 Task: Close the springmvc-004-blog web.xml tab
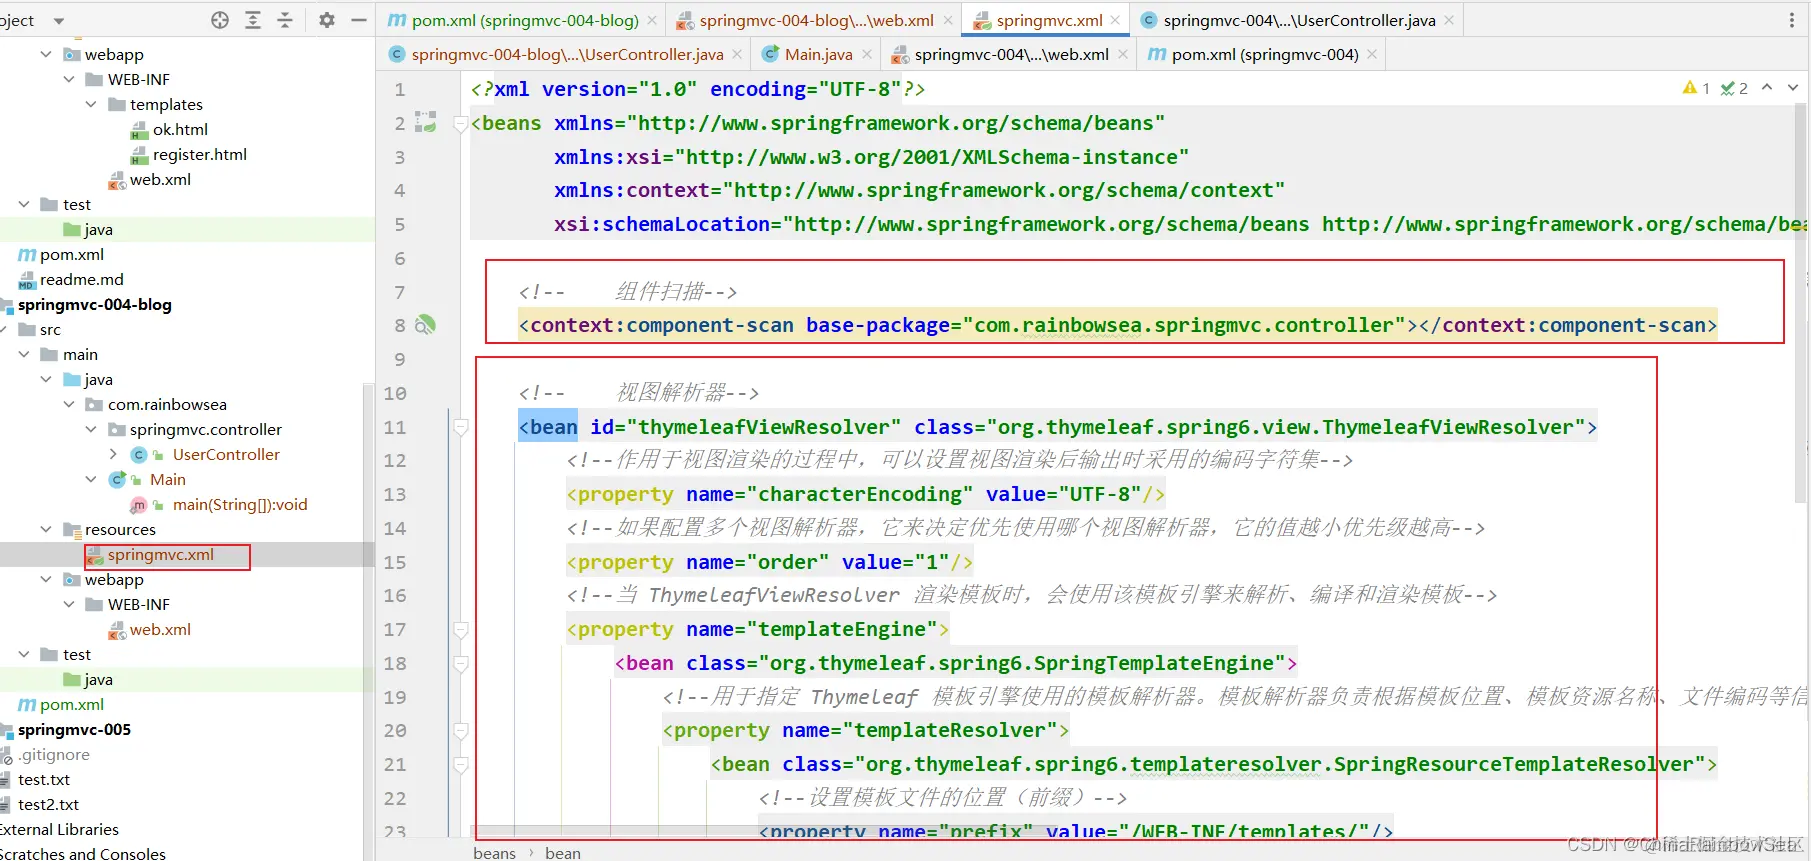click(948, 20)
